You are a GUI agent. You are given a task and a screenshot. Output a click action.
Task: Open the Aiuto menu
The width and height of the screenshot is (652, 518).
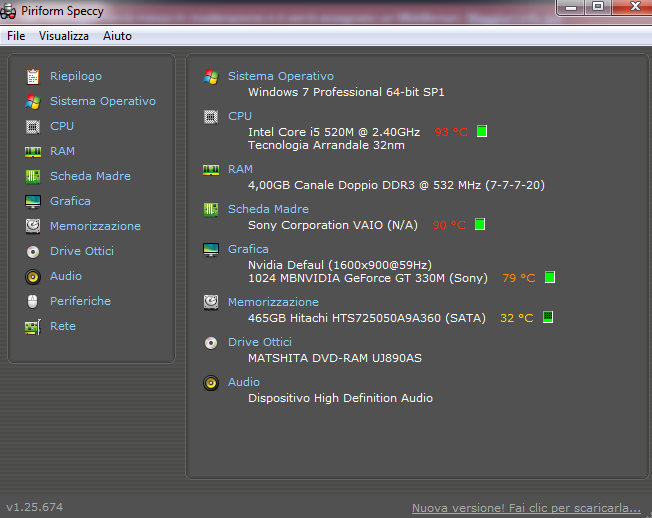[117, 36]
